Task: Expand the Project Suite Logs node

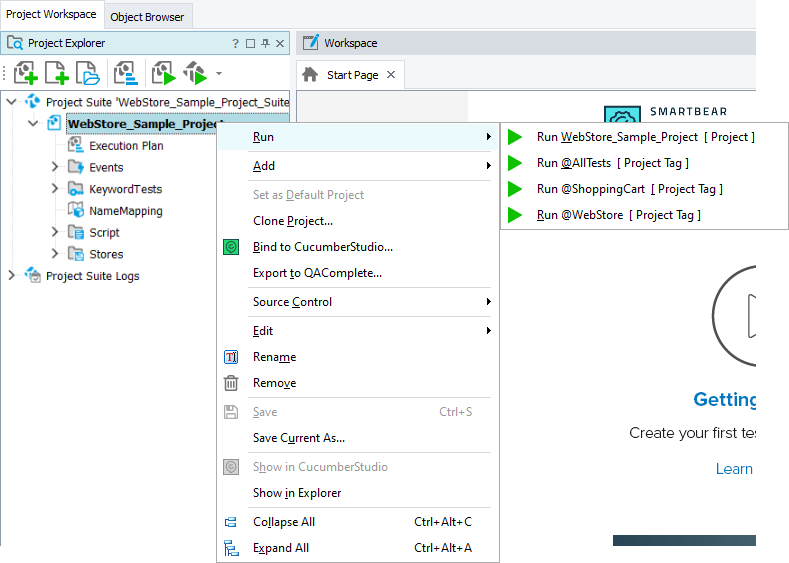Action: coord(12,276)
